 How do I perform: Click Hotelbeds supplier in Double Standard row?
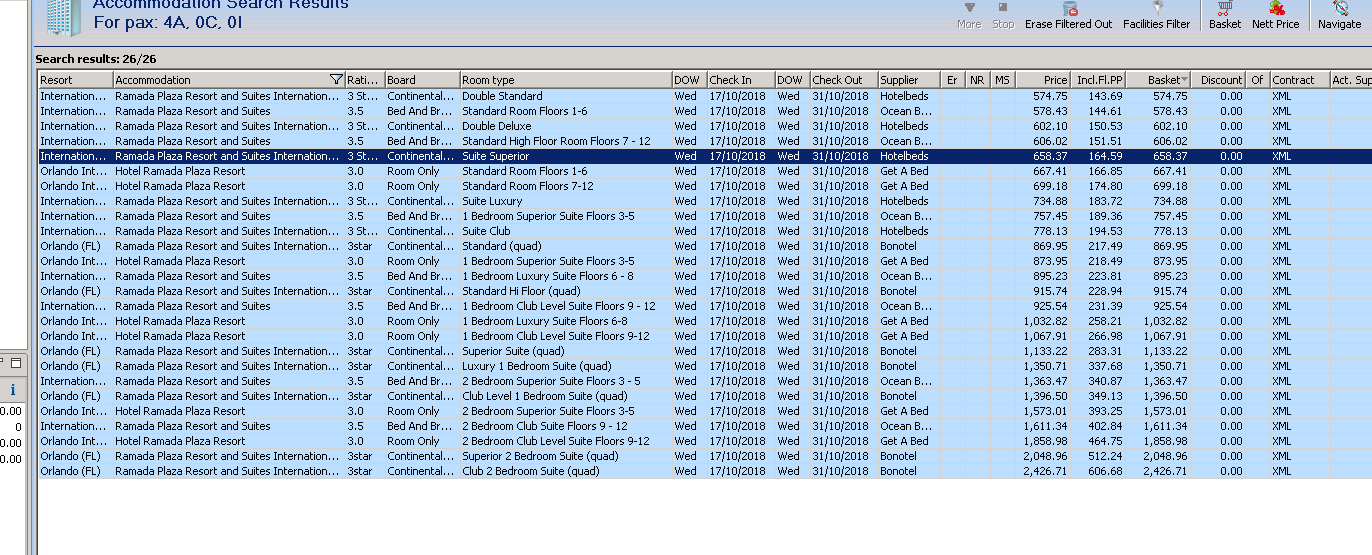[904, 96]
